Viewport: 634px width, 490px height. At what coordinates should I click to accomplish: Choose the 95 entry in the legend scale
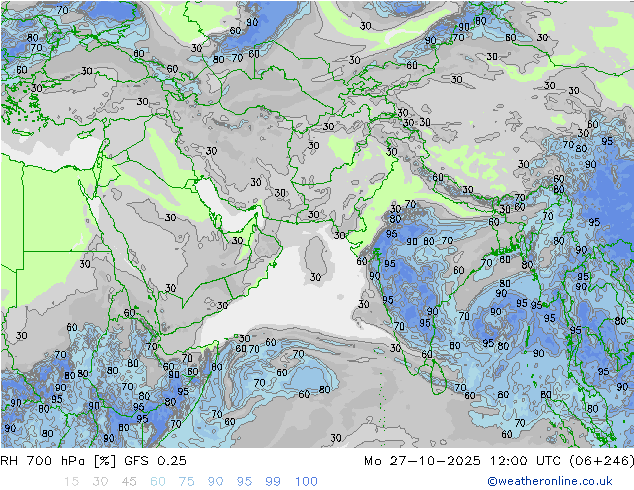coord(244,481)
